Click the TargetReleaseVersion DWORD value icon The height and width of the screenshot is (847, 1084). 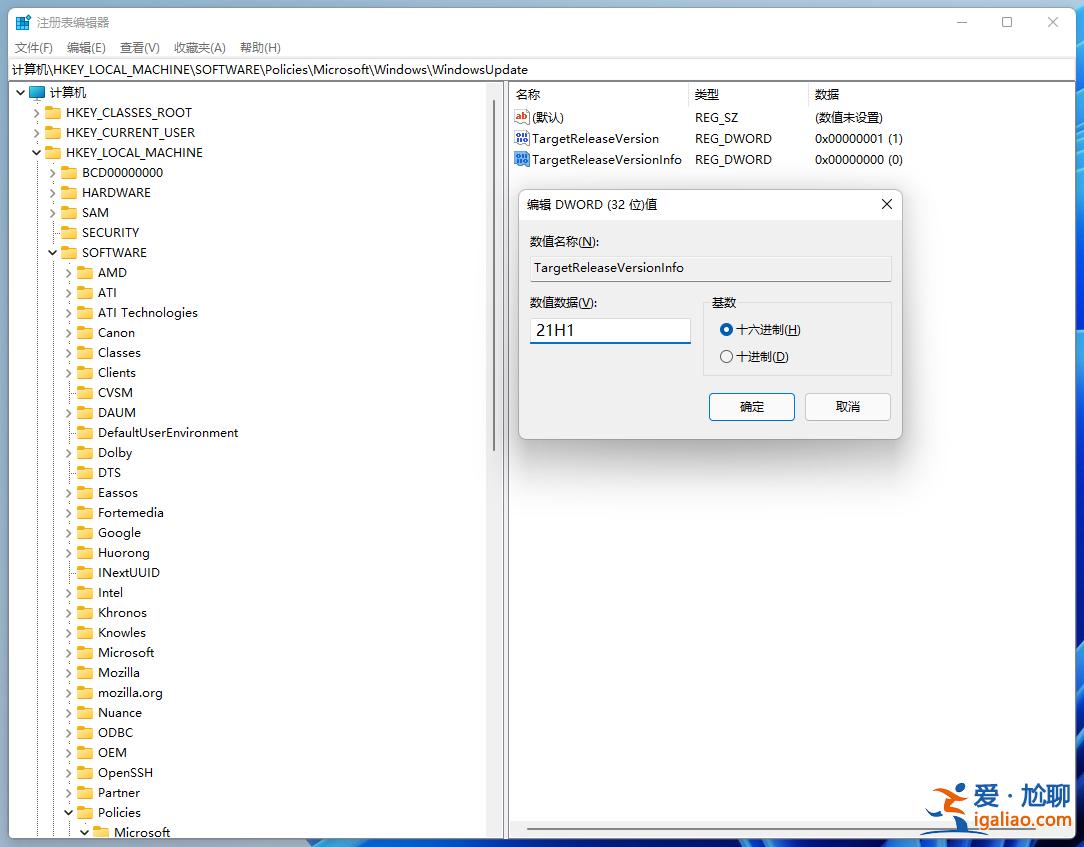(x=523, y=138)
